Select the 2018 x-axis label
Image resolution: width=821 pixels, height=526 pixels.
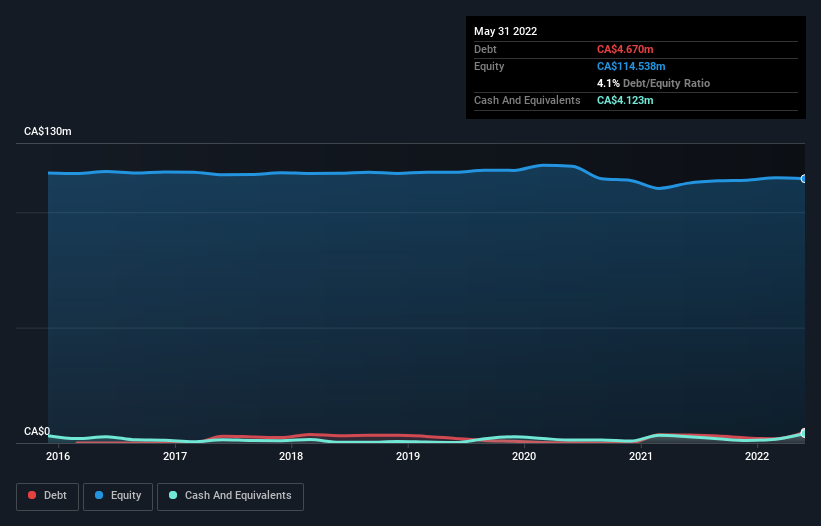(291, 456)
